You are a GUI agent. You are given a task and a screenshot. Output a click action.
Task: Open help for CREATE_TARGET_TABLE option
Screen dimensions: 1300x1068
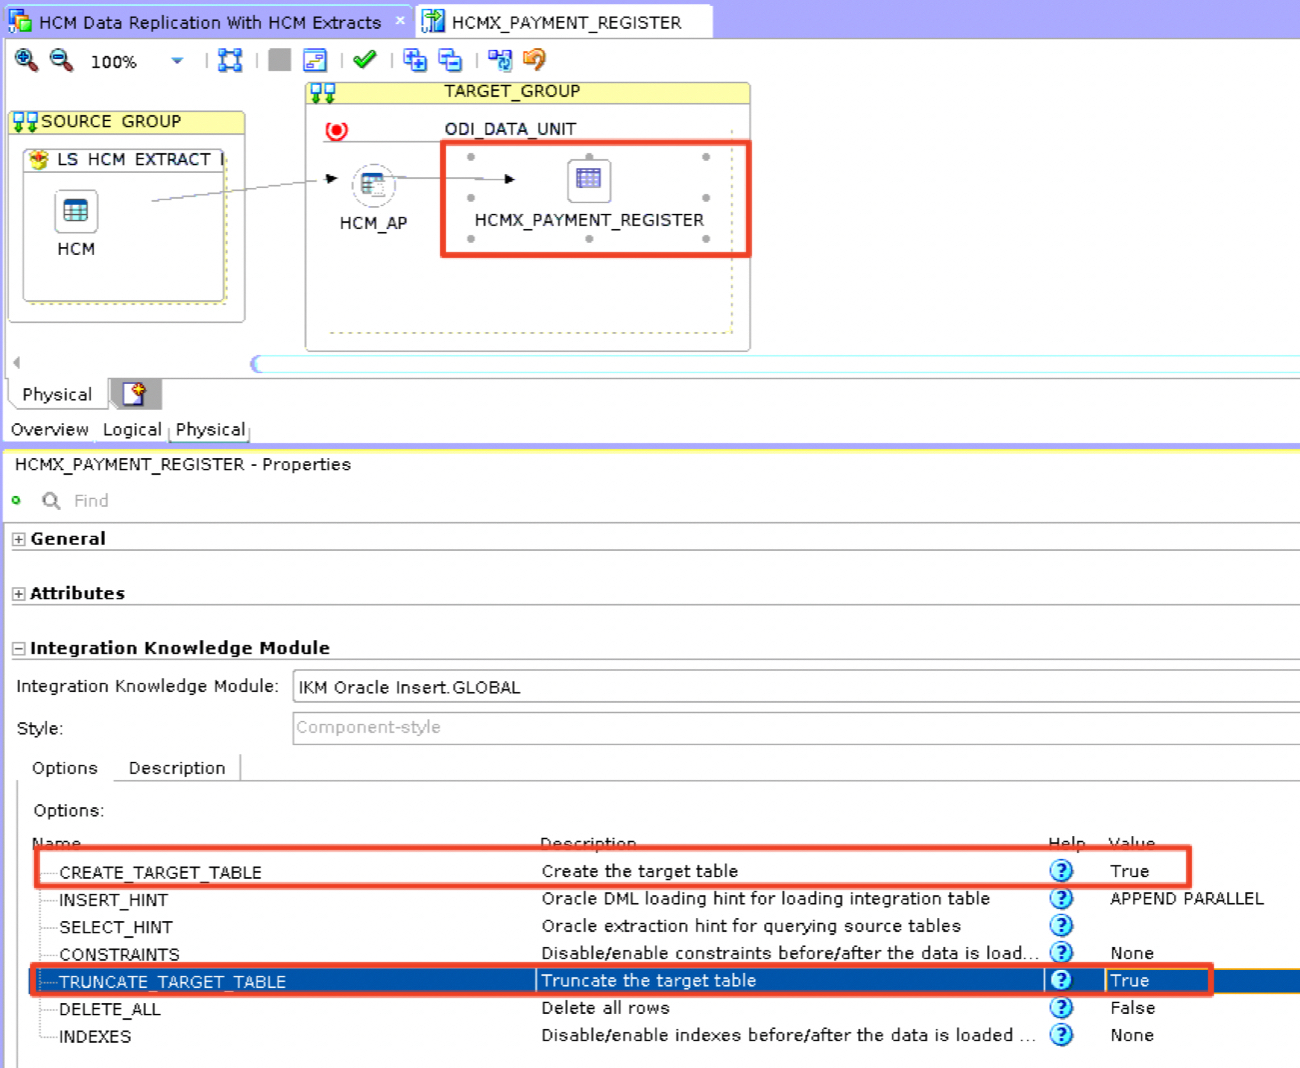click(x=1061, y=871)
